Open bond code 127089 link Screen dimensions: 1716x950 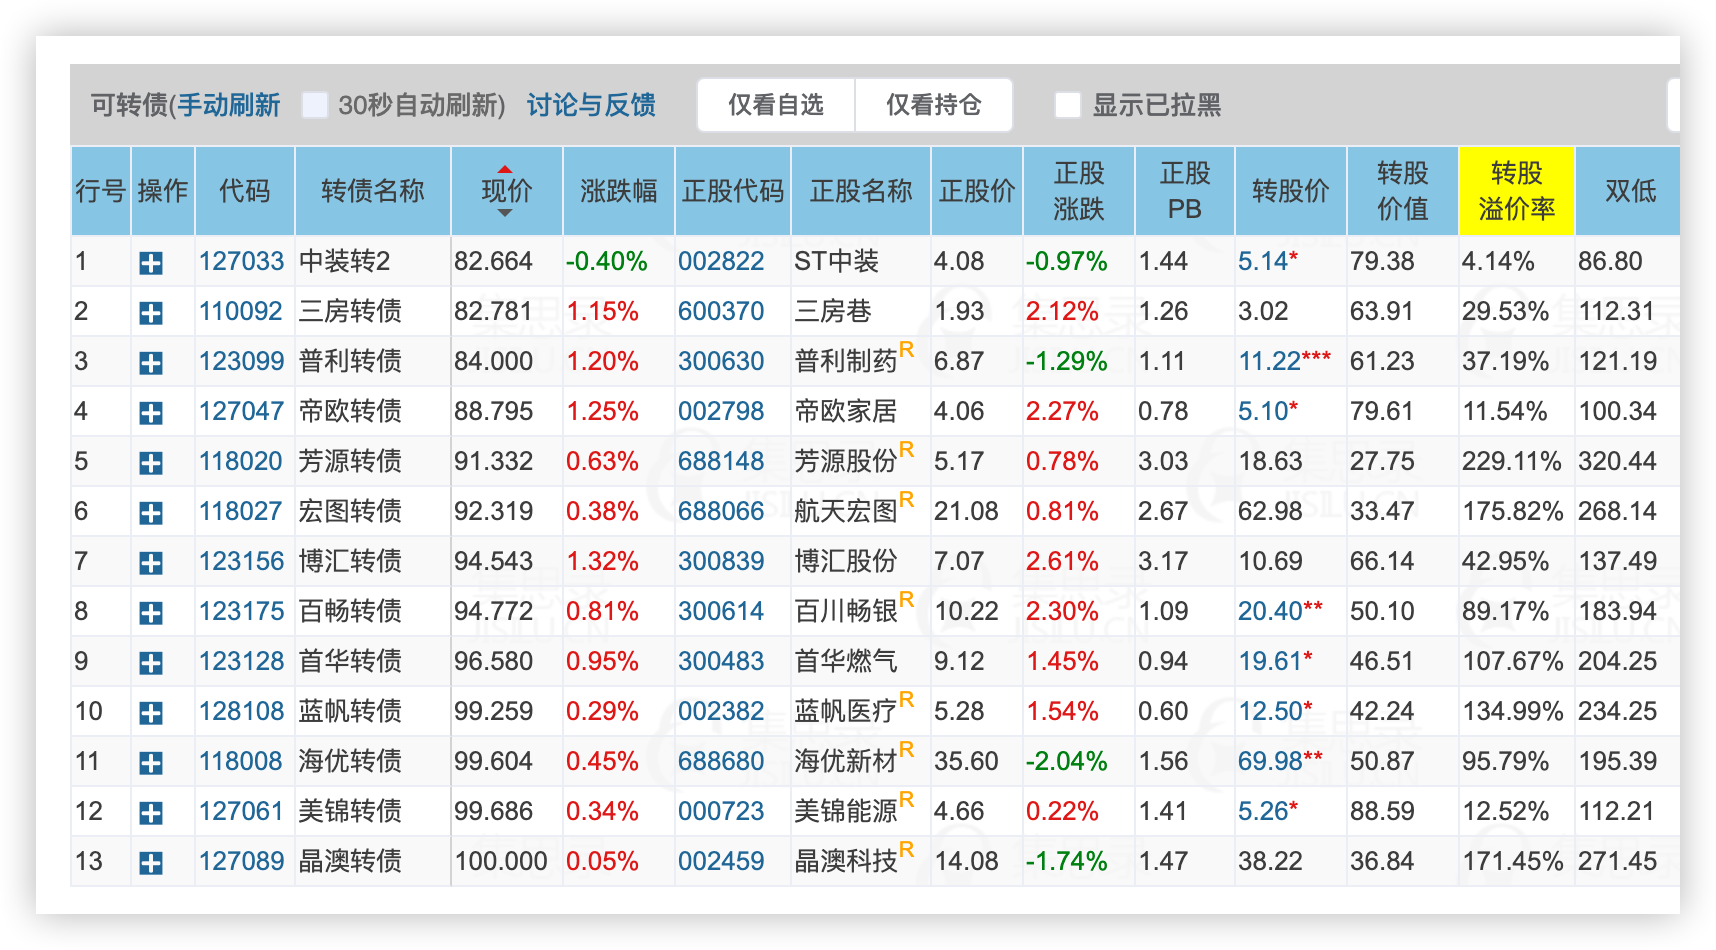click(x=242, y=862)
